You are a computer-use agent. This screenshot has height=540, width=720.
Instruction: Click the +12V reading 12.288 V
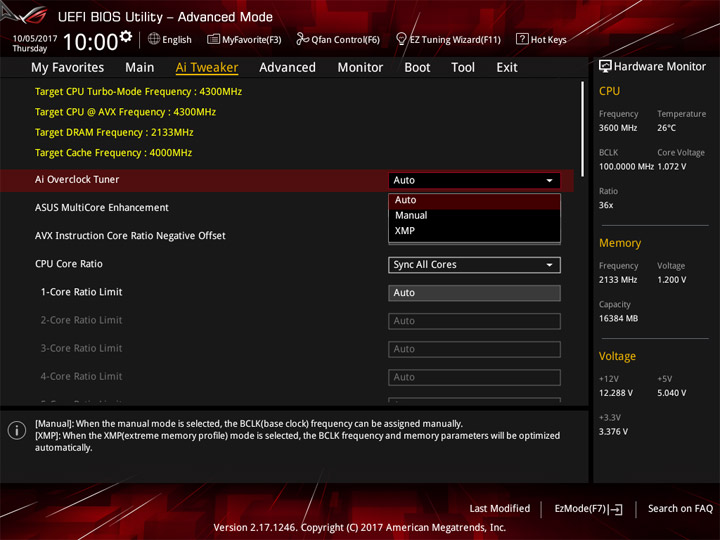(x=616, y=393)
